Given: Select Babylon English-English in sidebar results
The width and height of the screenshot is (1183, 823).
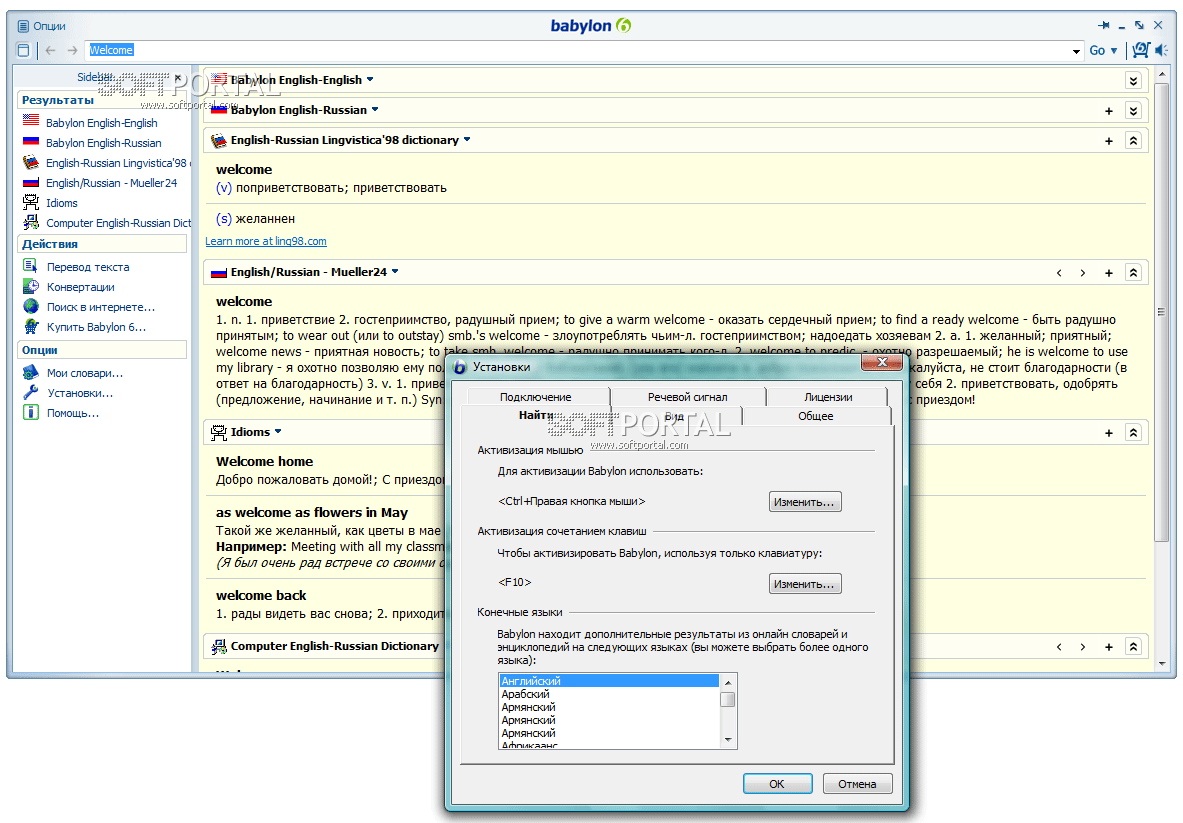Looking at the screenshot, I should pyautogui.click(x=101, y=122).
